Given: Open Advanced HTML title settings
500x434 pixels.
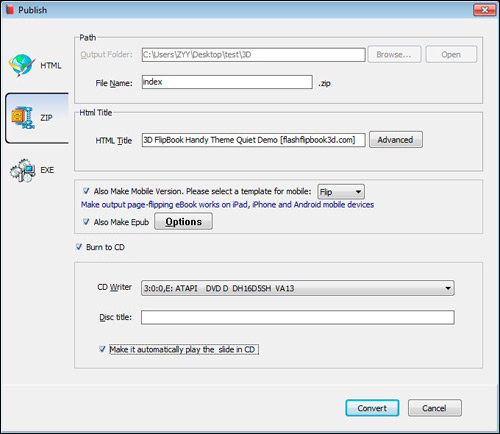Looking at the screenshot, I should point(396,140).
